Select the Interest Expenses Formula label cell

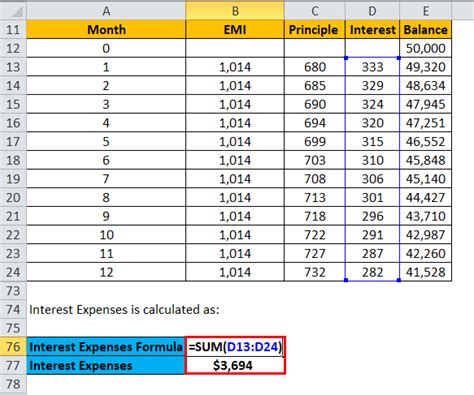[106, 347]
